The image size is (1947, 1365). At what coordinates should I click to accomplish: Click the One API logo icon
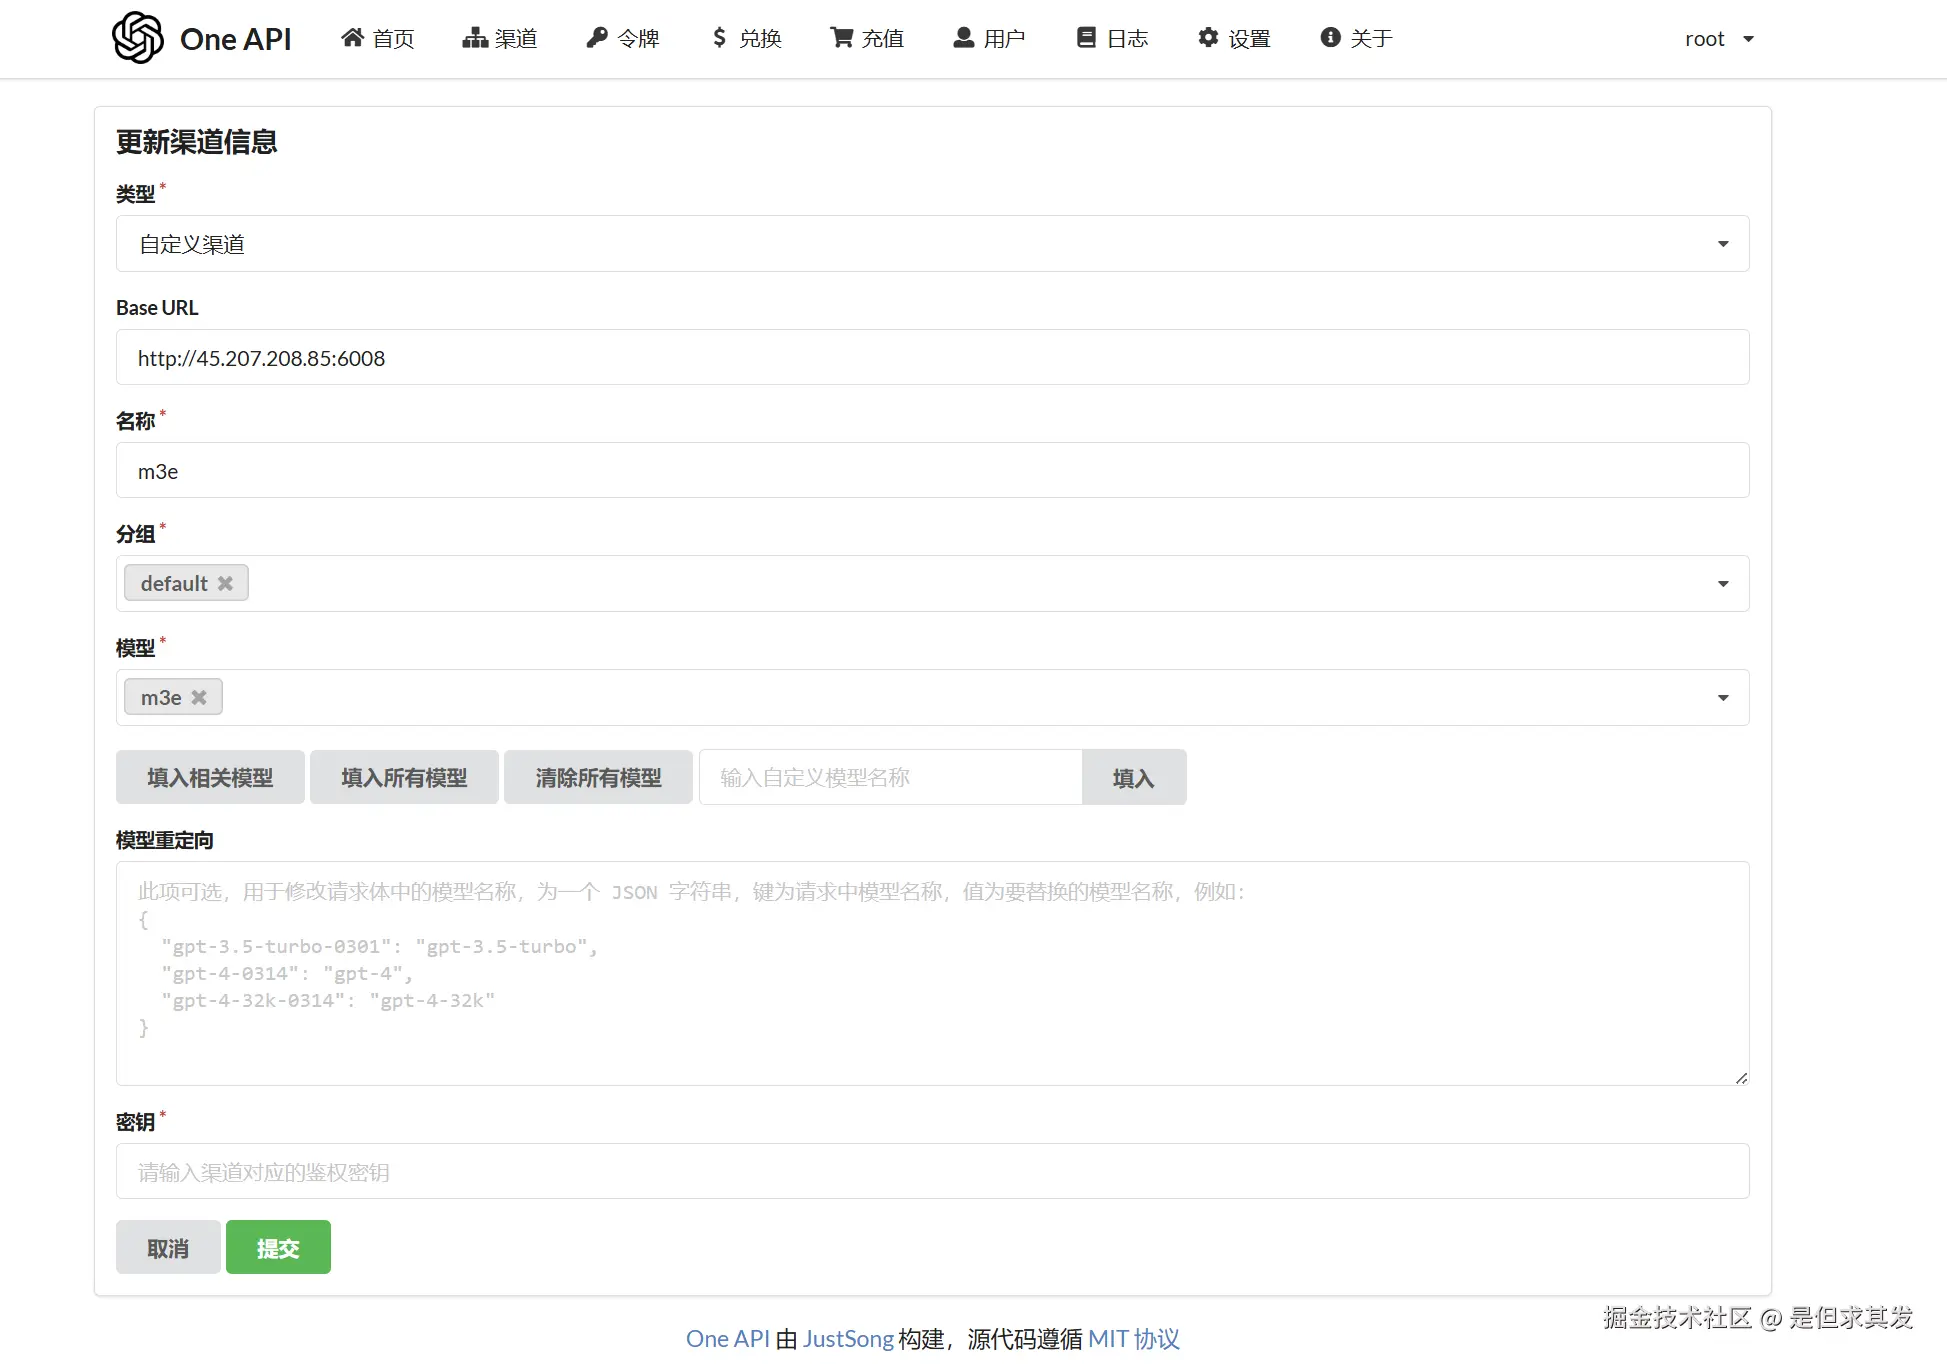click(x=138, y=38)
